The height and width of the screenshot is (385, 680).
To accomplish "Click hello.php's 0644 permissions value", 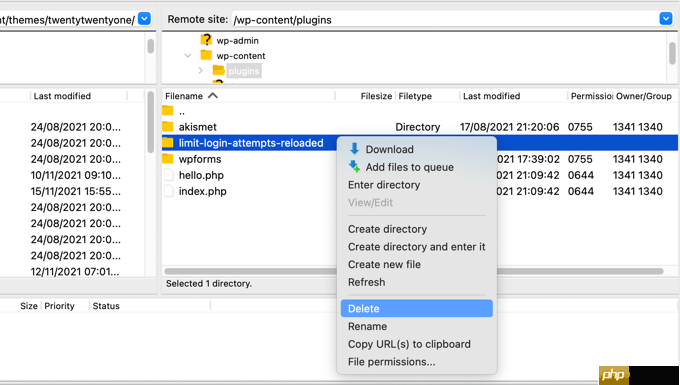I will click(x=581, y=175).
